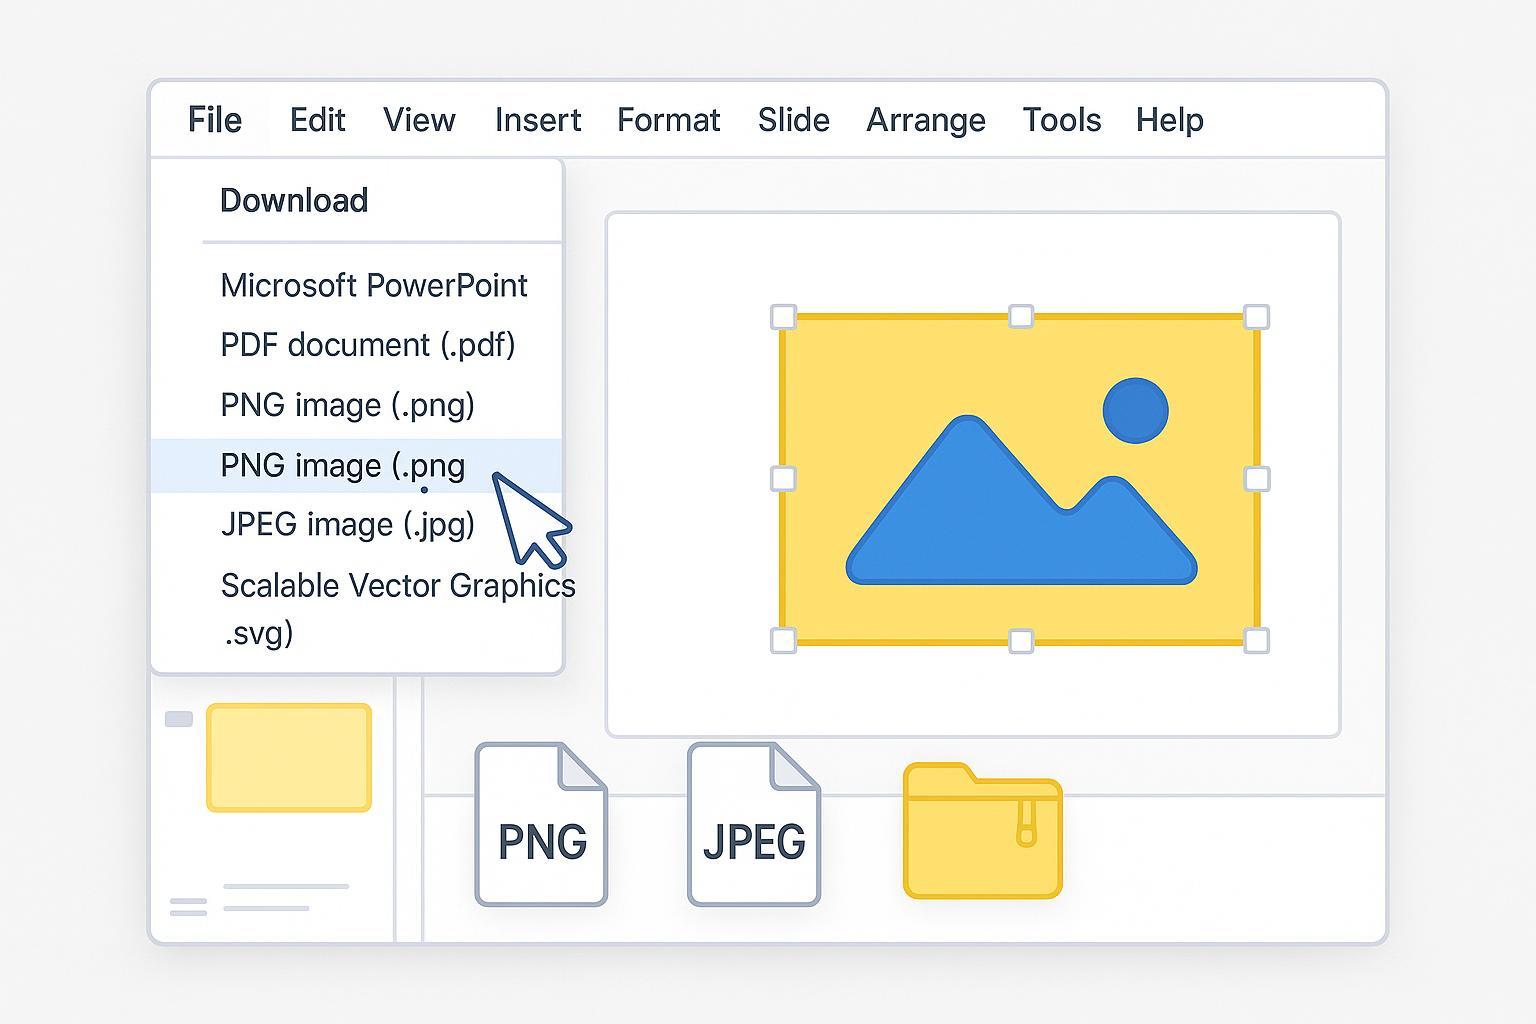Expand the Download submenu header
This screenshot has height=1024, width=1536.
pyautogui.click(x=294, y=200)
